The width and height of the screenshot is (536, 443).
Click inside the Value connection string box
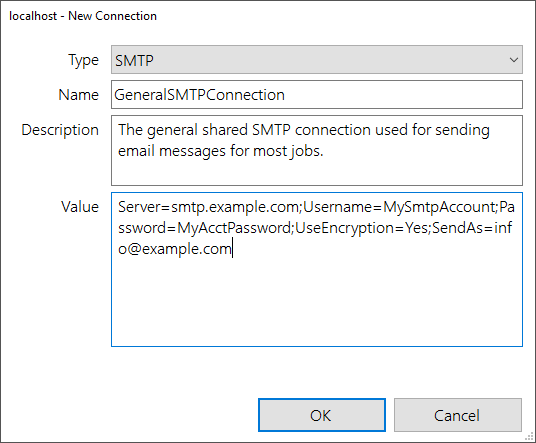[317, 269]
